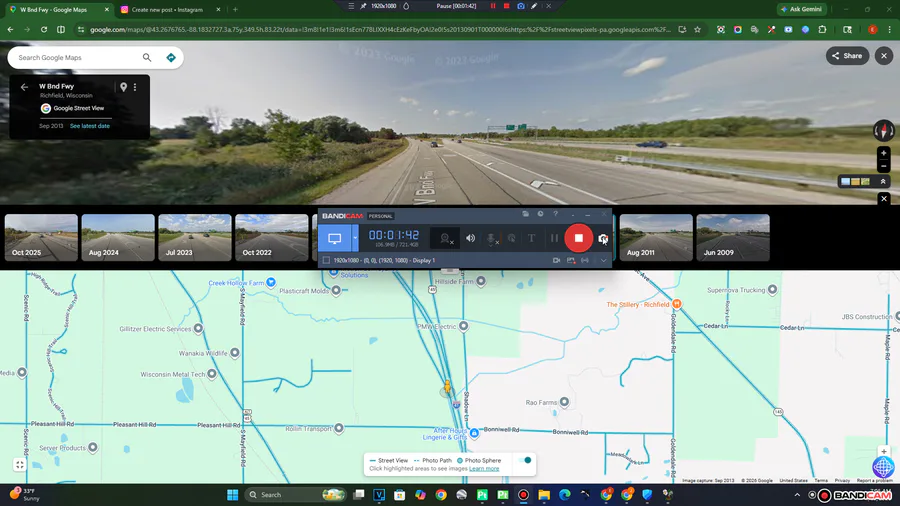Stop the Bandicam recording with red button
Image resolution: width=900 pixels, height=506 pixels.
579,238
